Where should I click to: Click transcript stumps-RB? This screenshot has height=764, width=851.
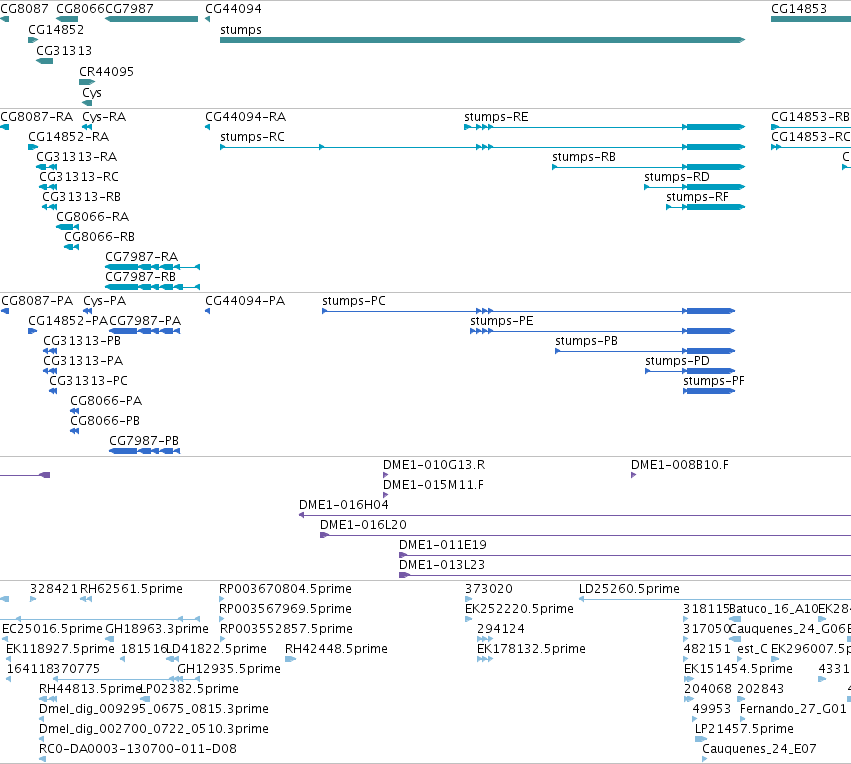[649, 167]
